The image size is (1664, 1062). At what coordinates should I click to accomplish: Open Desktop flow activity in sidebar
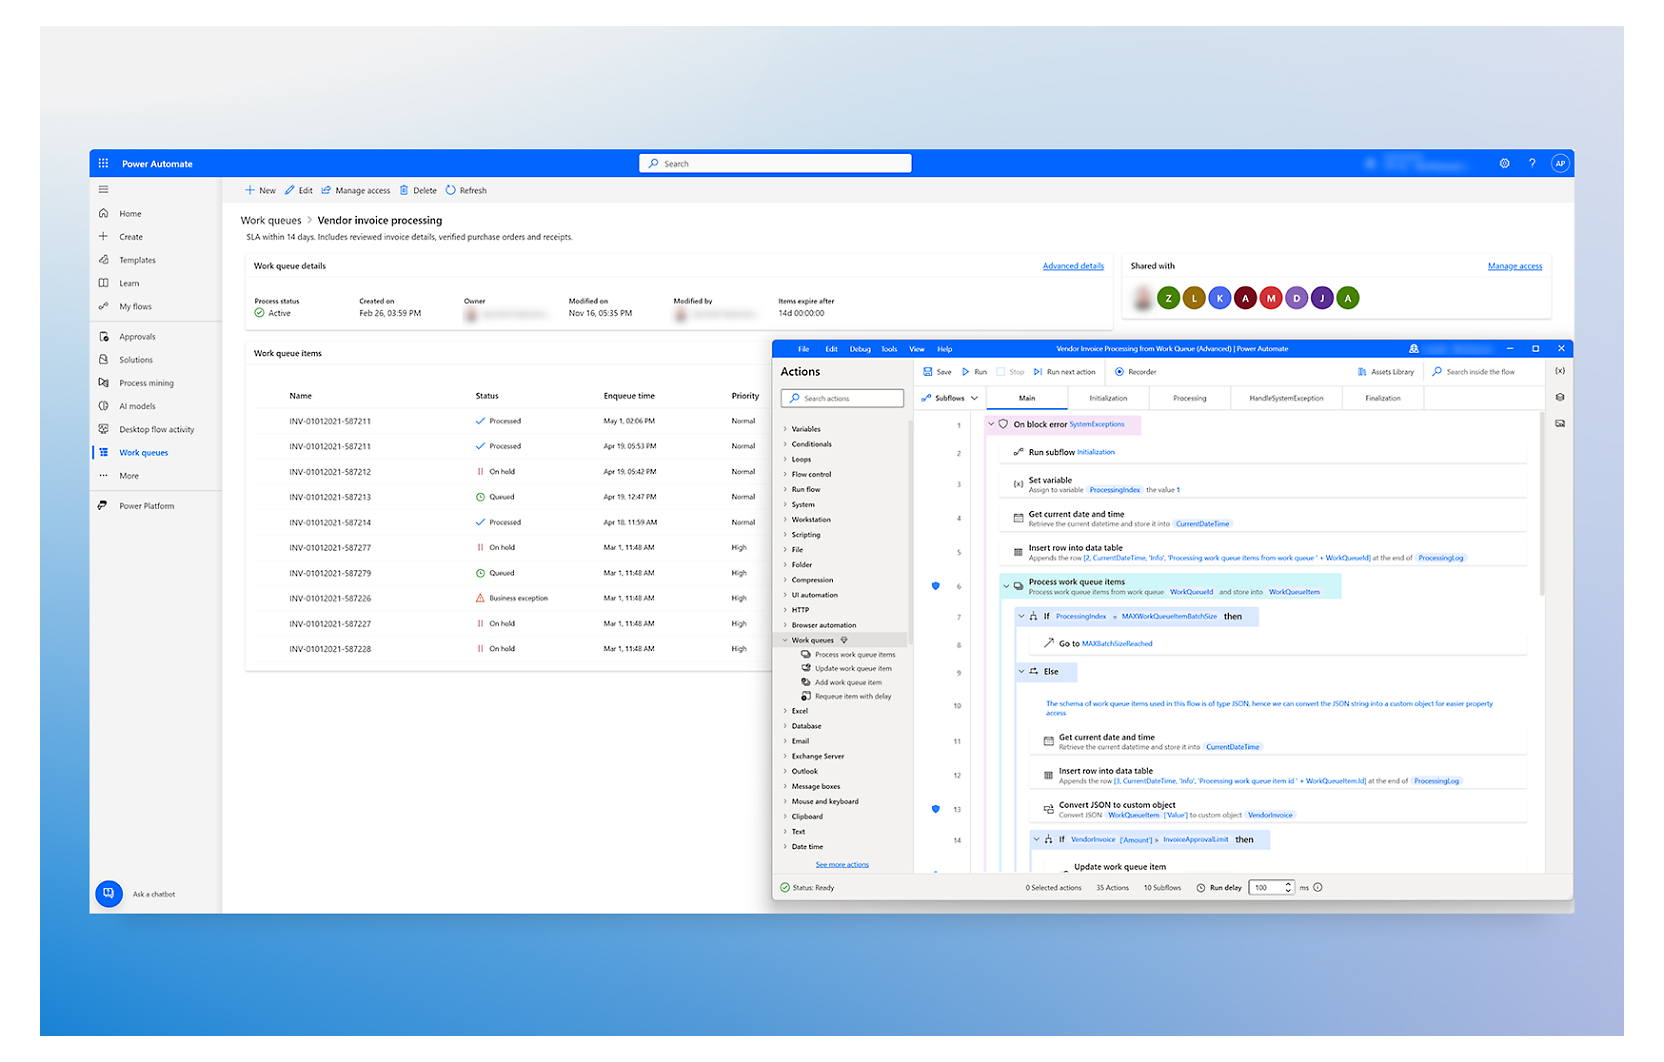point(156,429)
